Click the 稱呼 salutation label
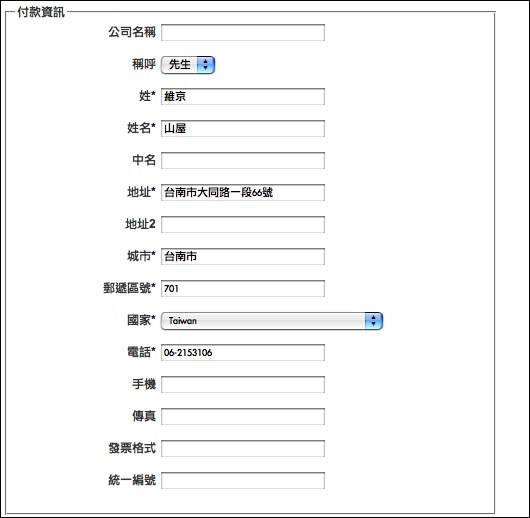Screen dimensions: 530x518 144,64
